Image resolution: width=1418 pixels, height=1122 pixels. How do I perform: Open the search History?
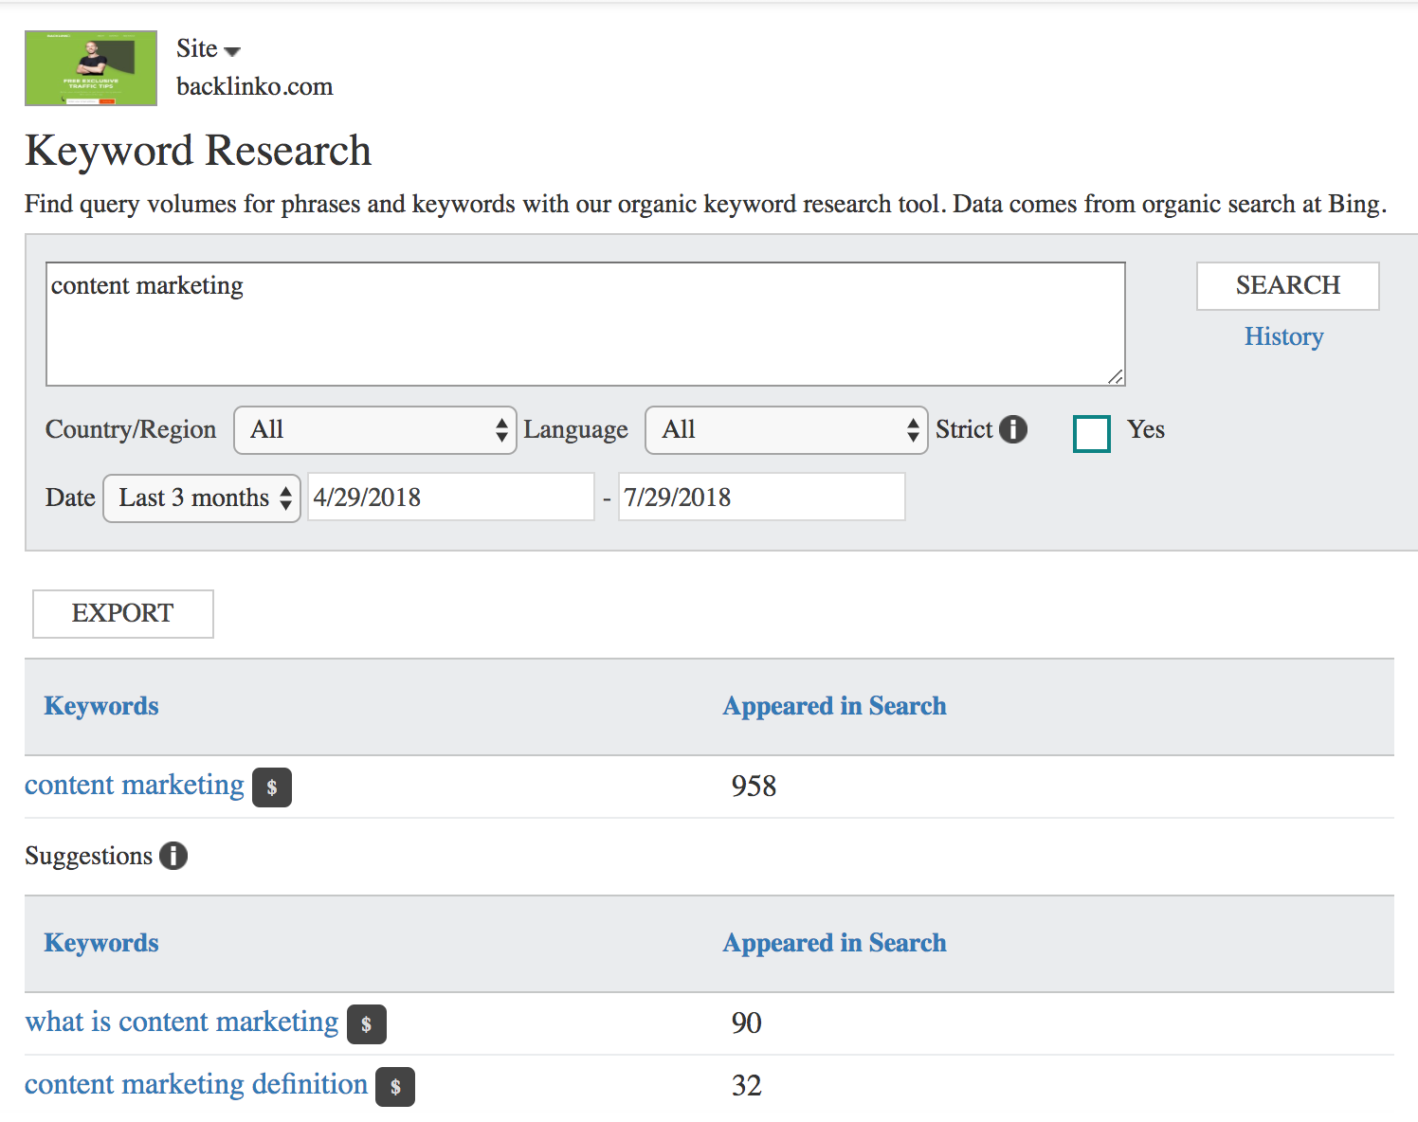coord(1284,337)
